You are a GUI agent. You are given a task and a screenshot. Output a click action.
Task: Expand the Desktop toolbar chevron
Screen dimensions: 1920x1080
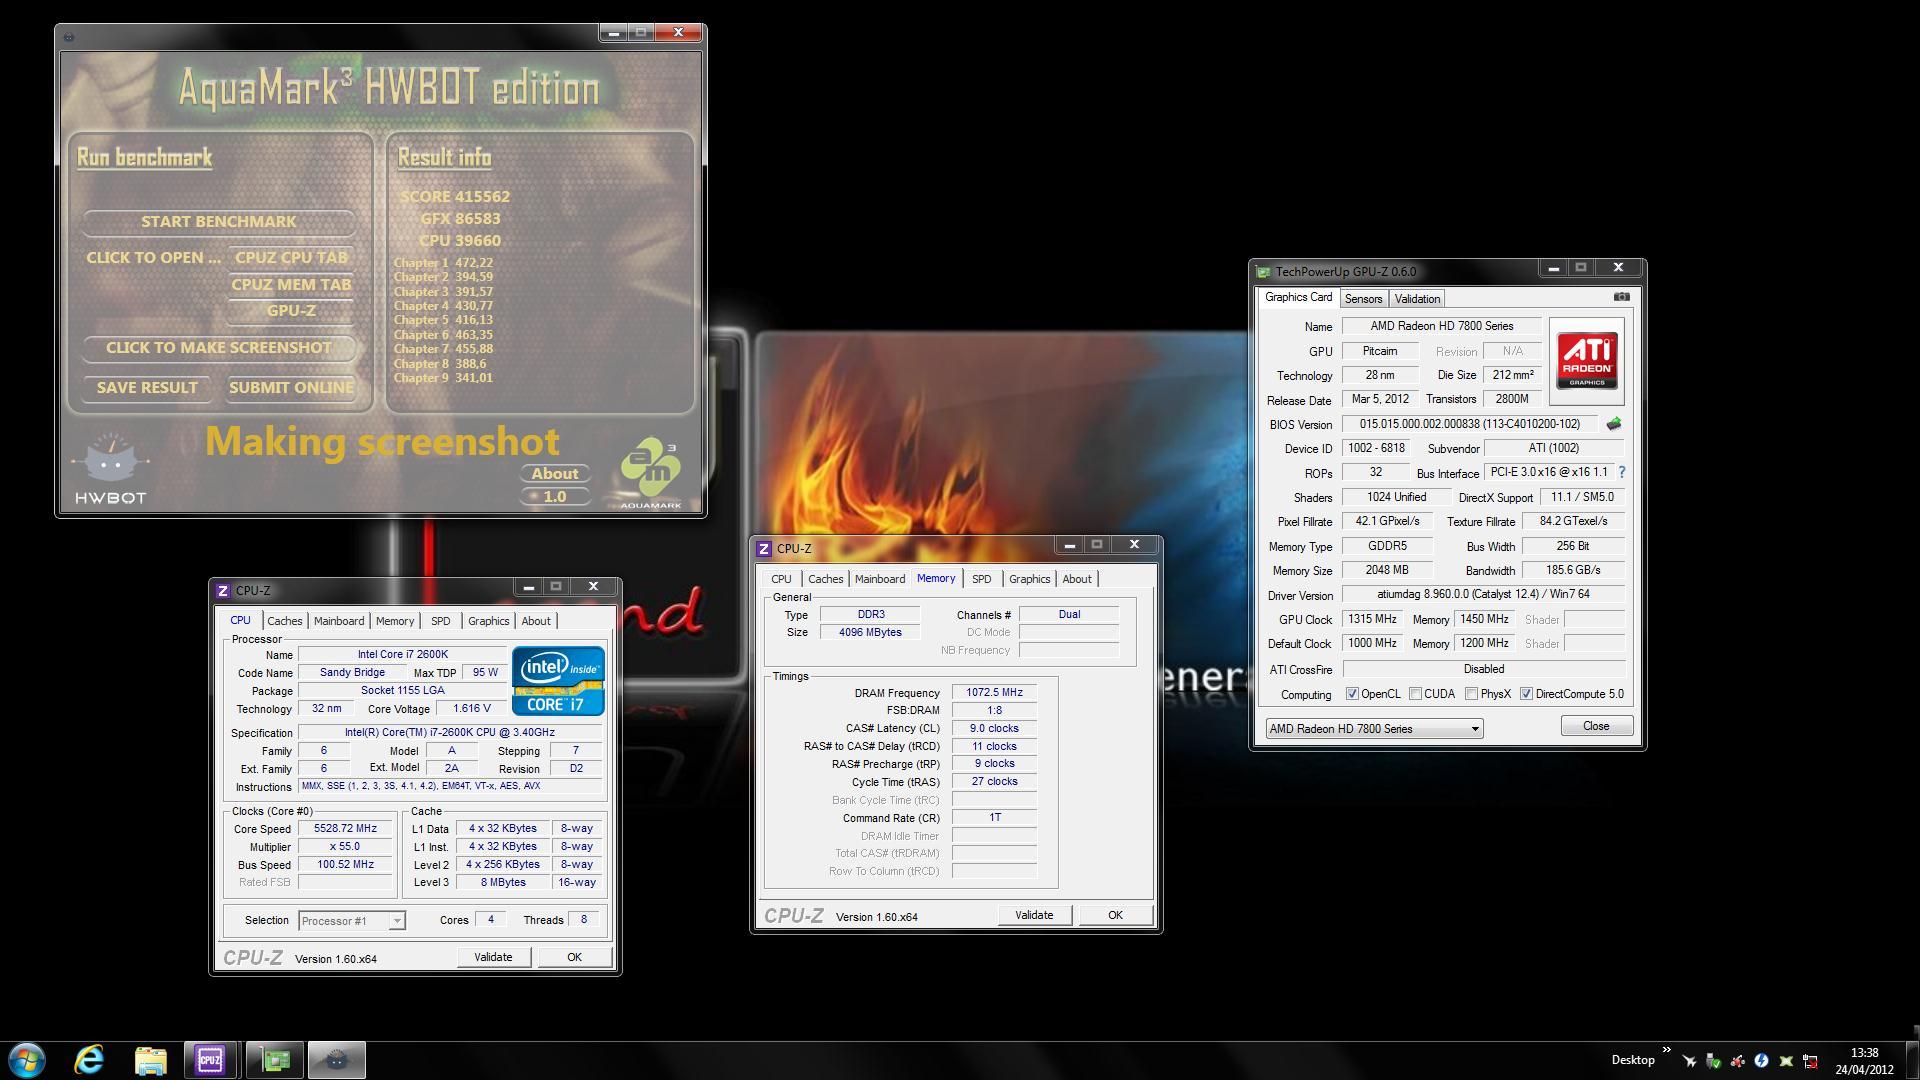pyautogui.click(x=1667, y=1050)
